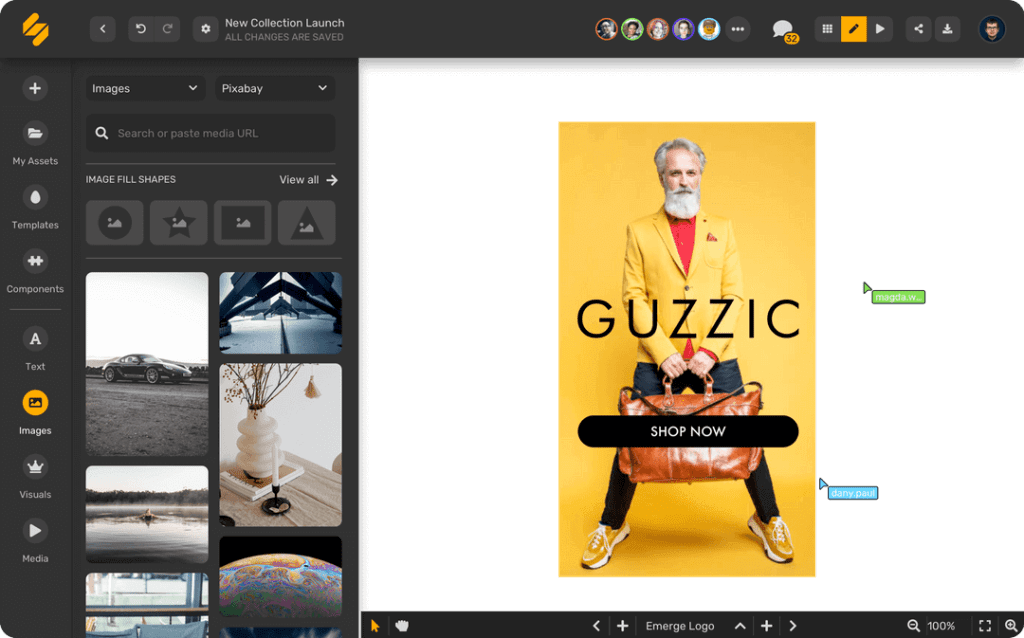Viewport: 1024px width, 638px height.
Task: Open the Templates sidebar tab
Action: tap(35, 208)
